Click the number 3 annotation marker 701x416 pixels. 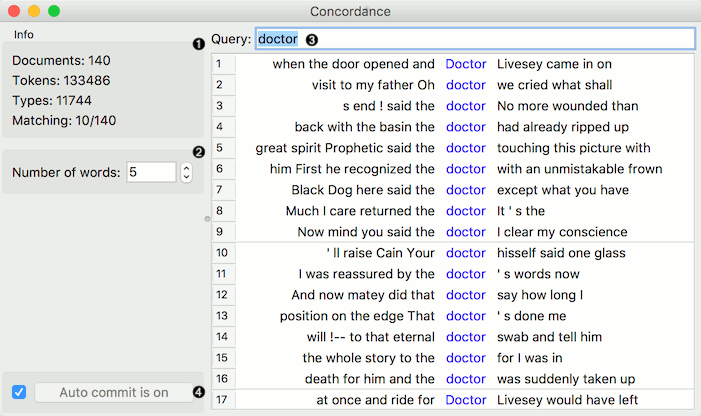[311, 40]
